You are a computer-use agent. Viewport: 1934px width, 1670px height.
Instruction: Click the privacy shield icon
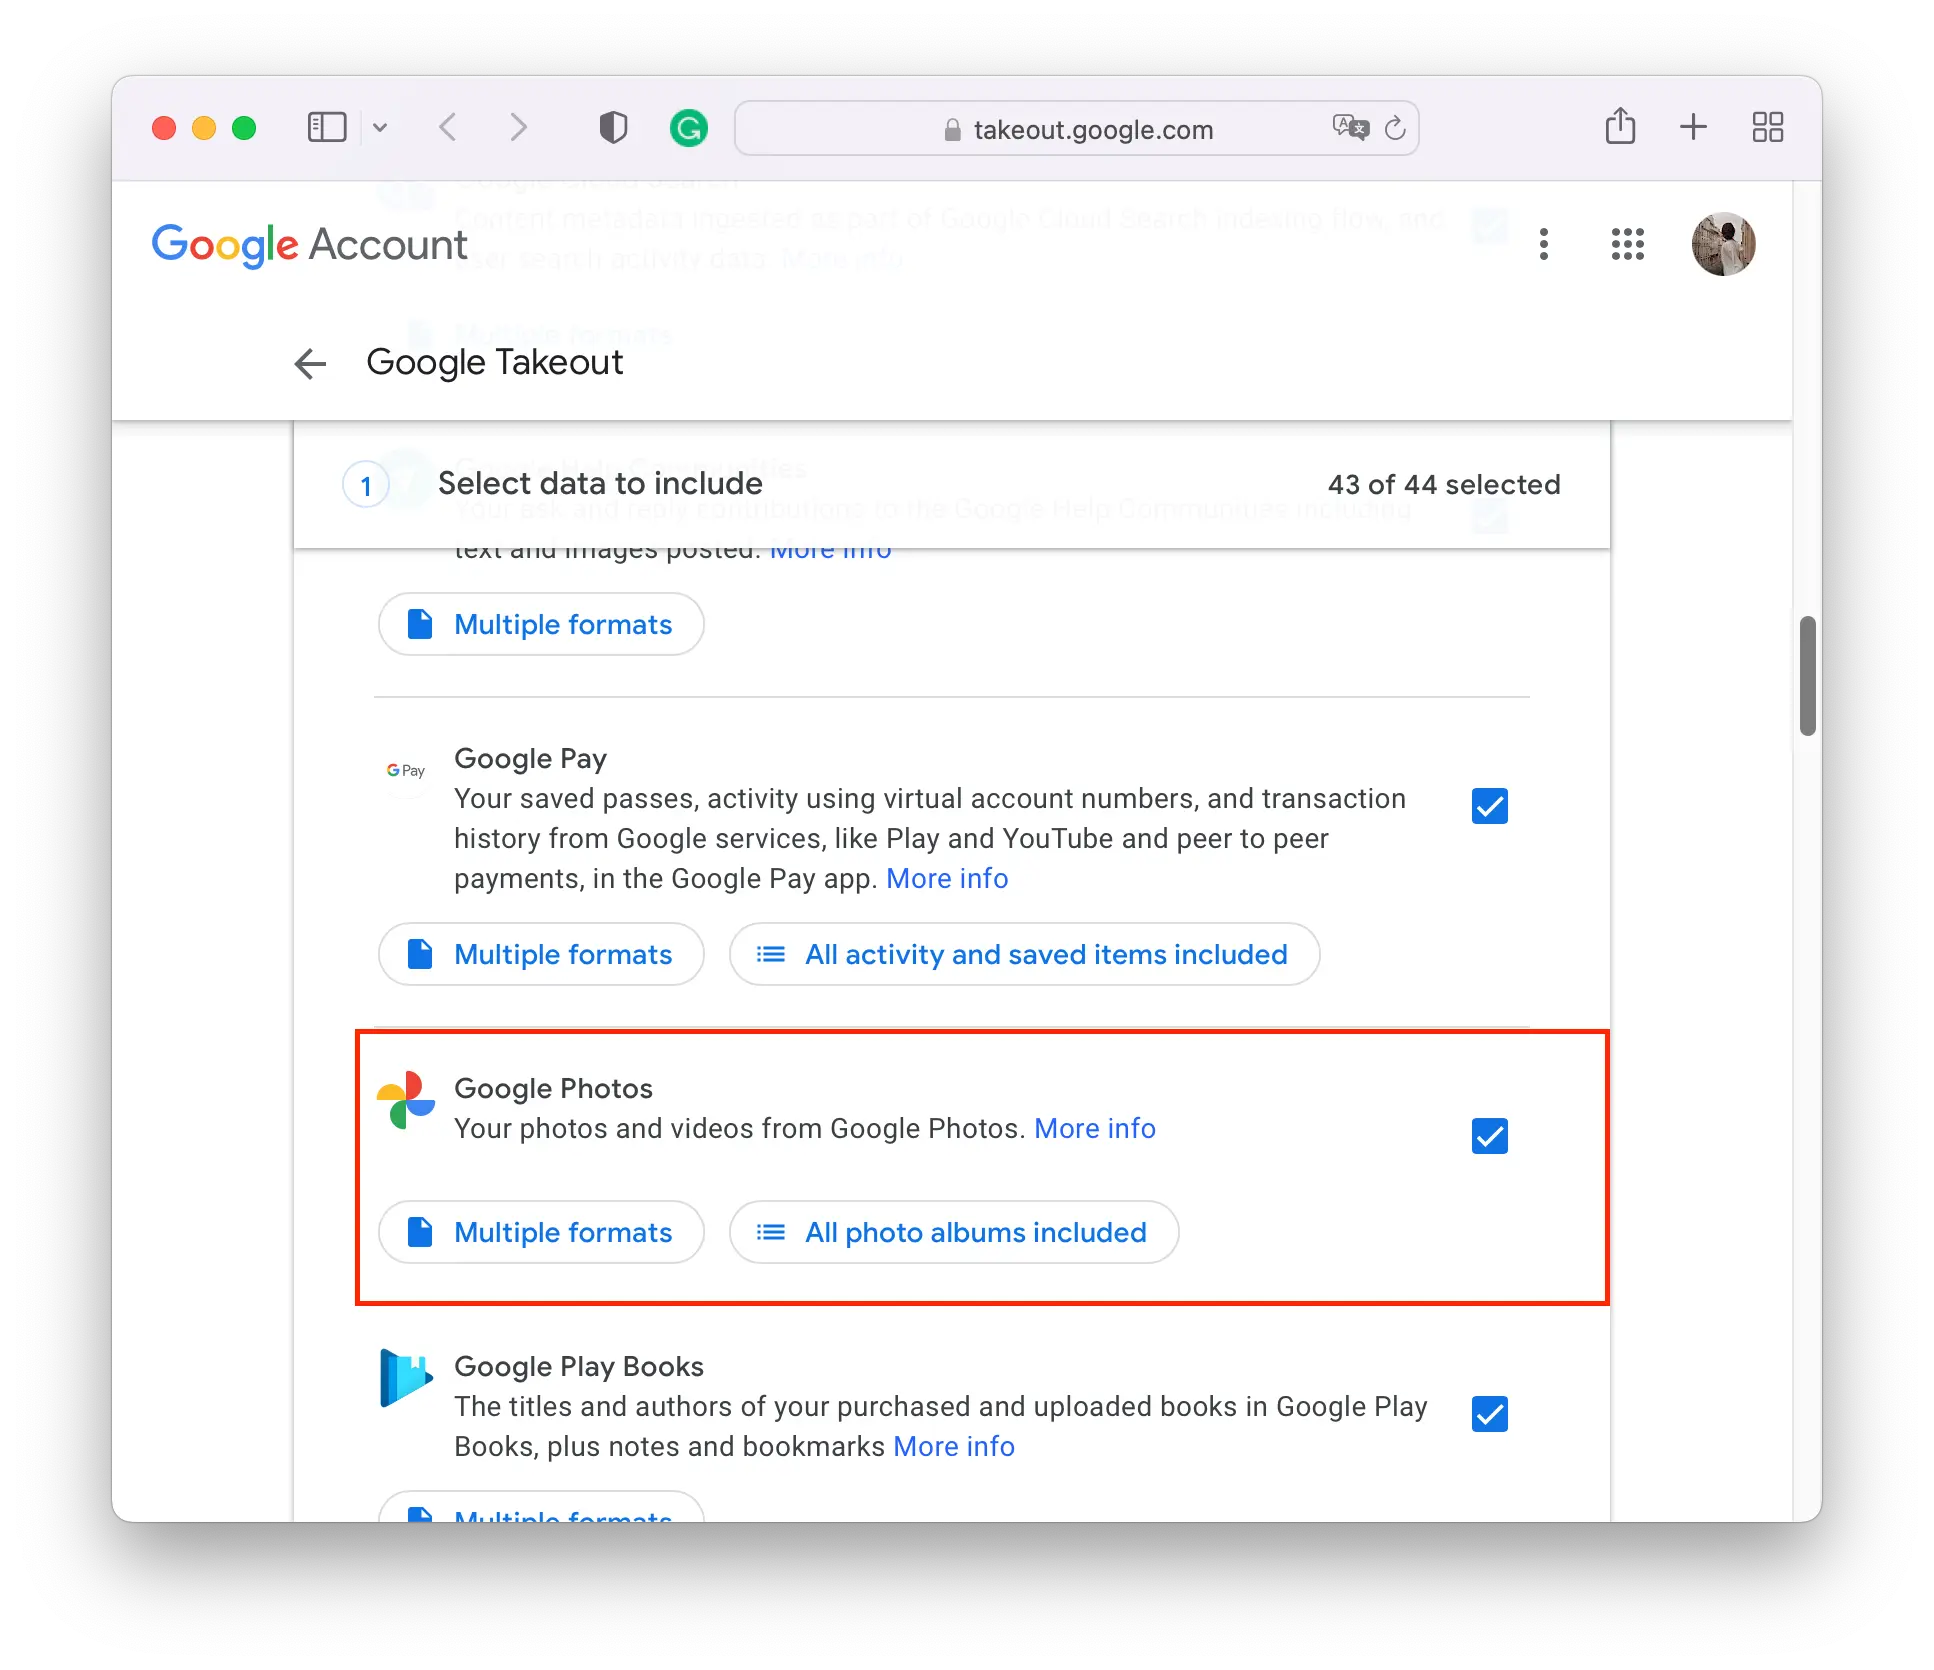tap(613, 128)
